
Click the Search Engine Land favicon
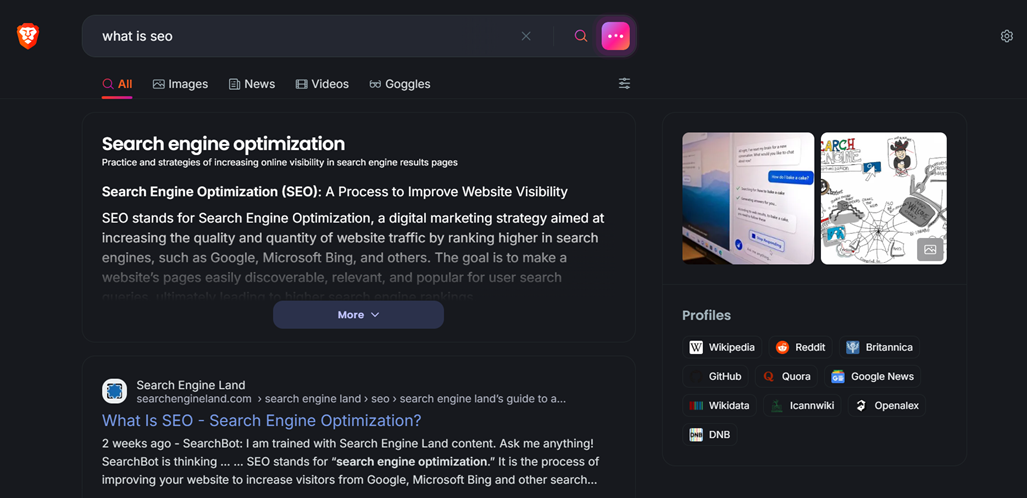114,391
